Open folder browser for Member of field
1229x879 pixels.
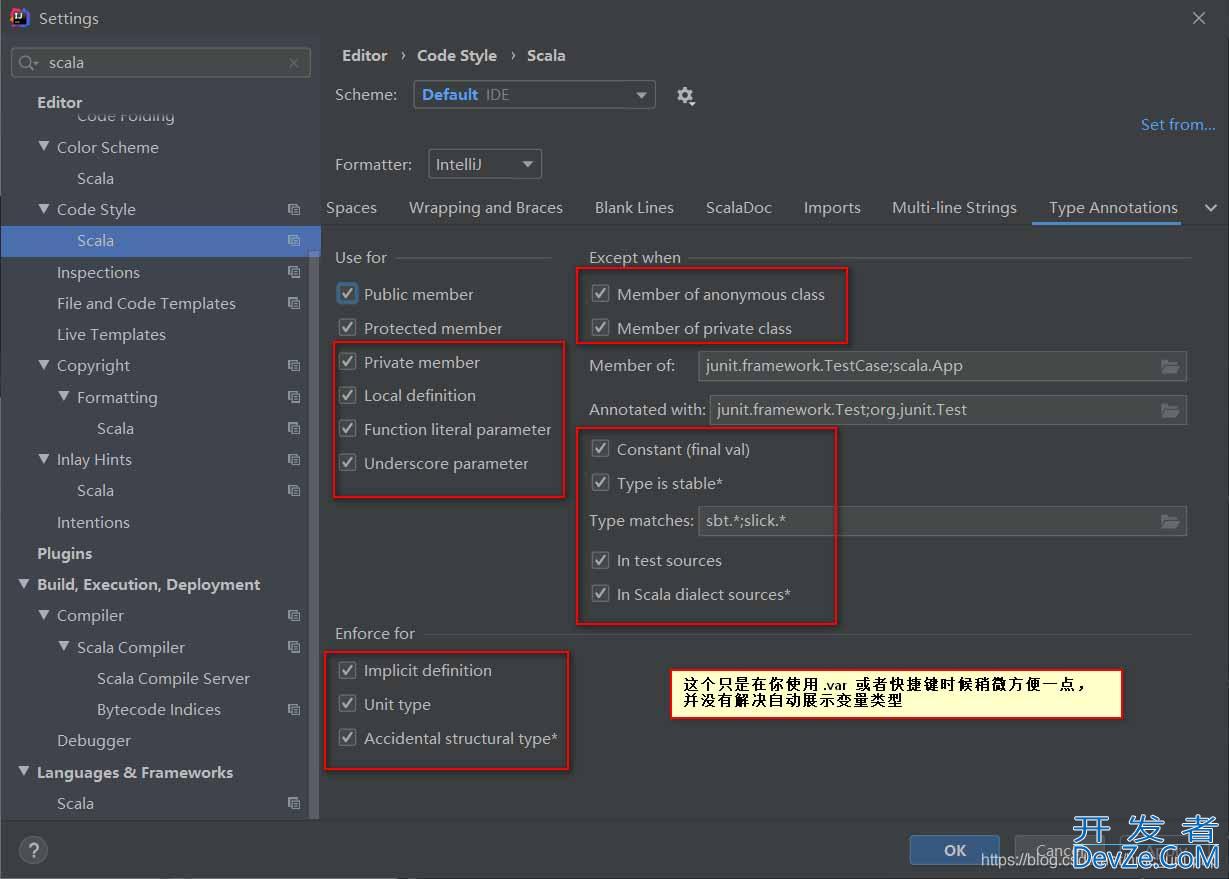click(x=1170, y=366)
